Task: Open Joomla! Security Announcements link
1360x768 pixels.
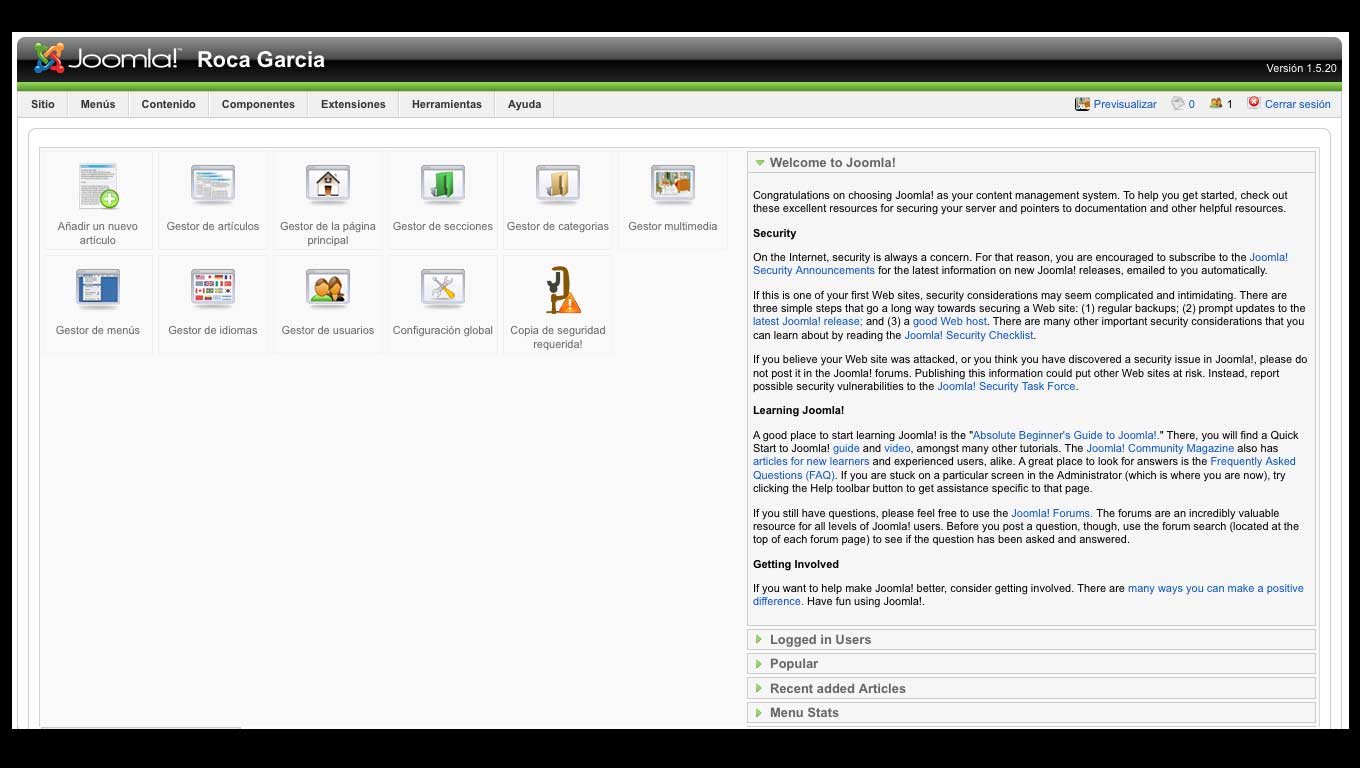Action: click(x=814, y=271)
